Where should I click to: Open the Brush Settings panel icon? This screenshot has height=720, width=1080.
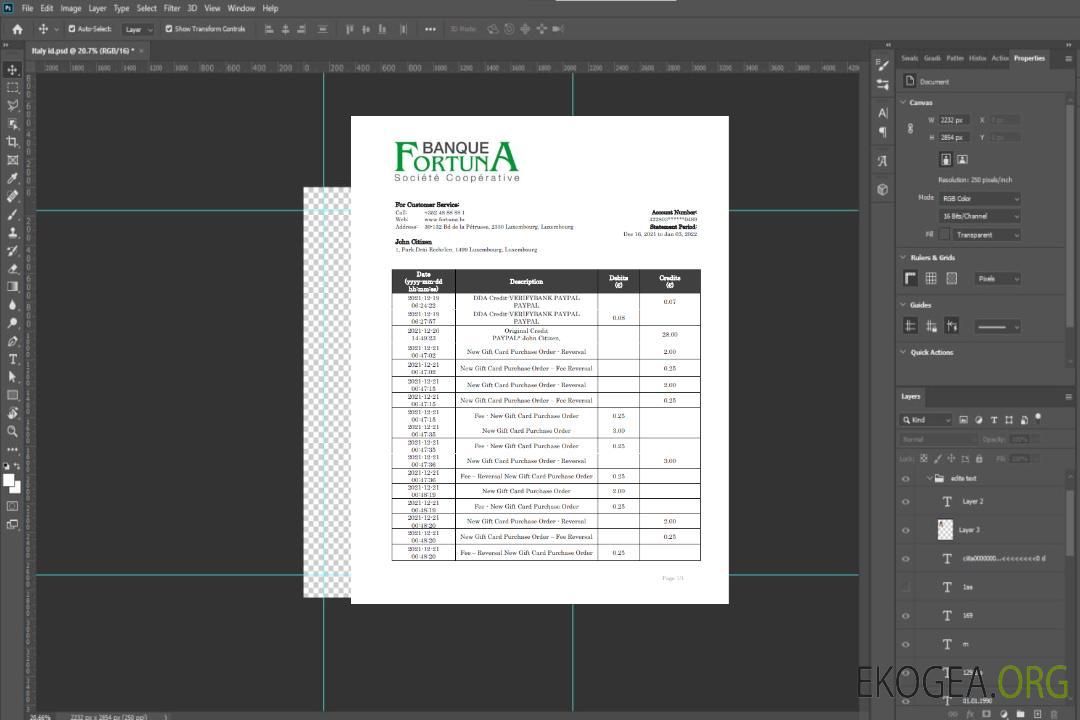[x=882, y=65]
